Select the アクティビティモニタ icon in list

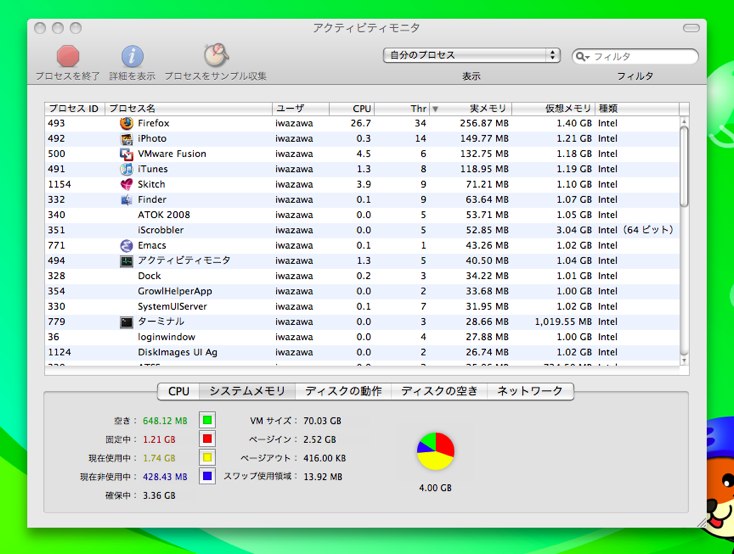pos(126,261)
